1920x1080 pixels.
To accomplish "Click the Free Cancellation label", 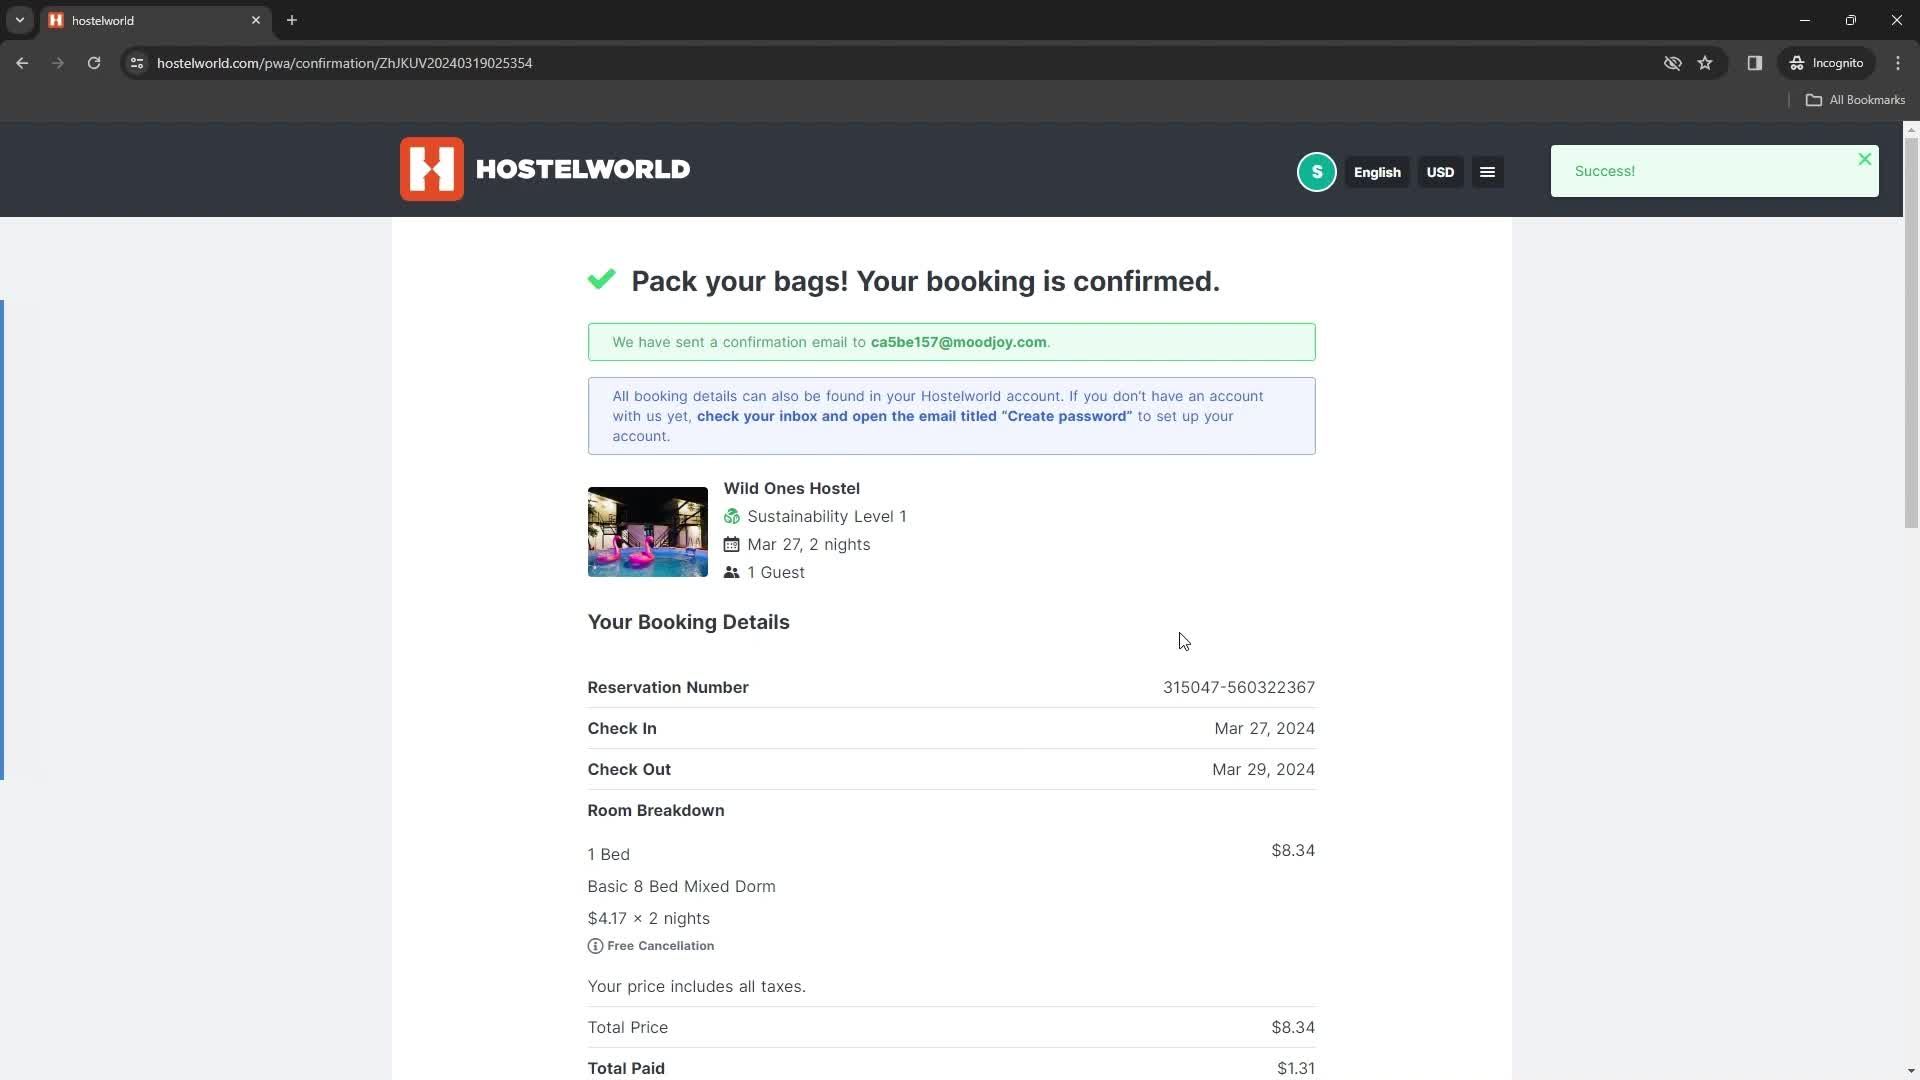I will click(x=660, y=946).
